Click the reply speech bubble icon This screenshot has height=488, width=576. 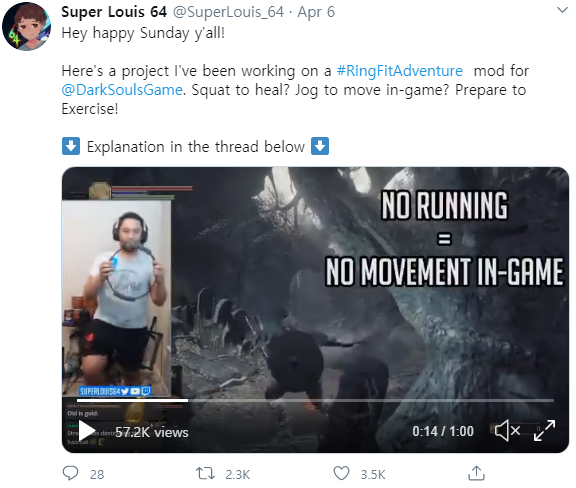click(x=70, y=473)
